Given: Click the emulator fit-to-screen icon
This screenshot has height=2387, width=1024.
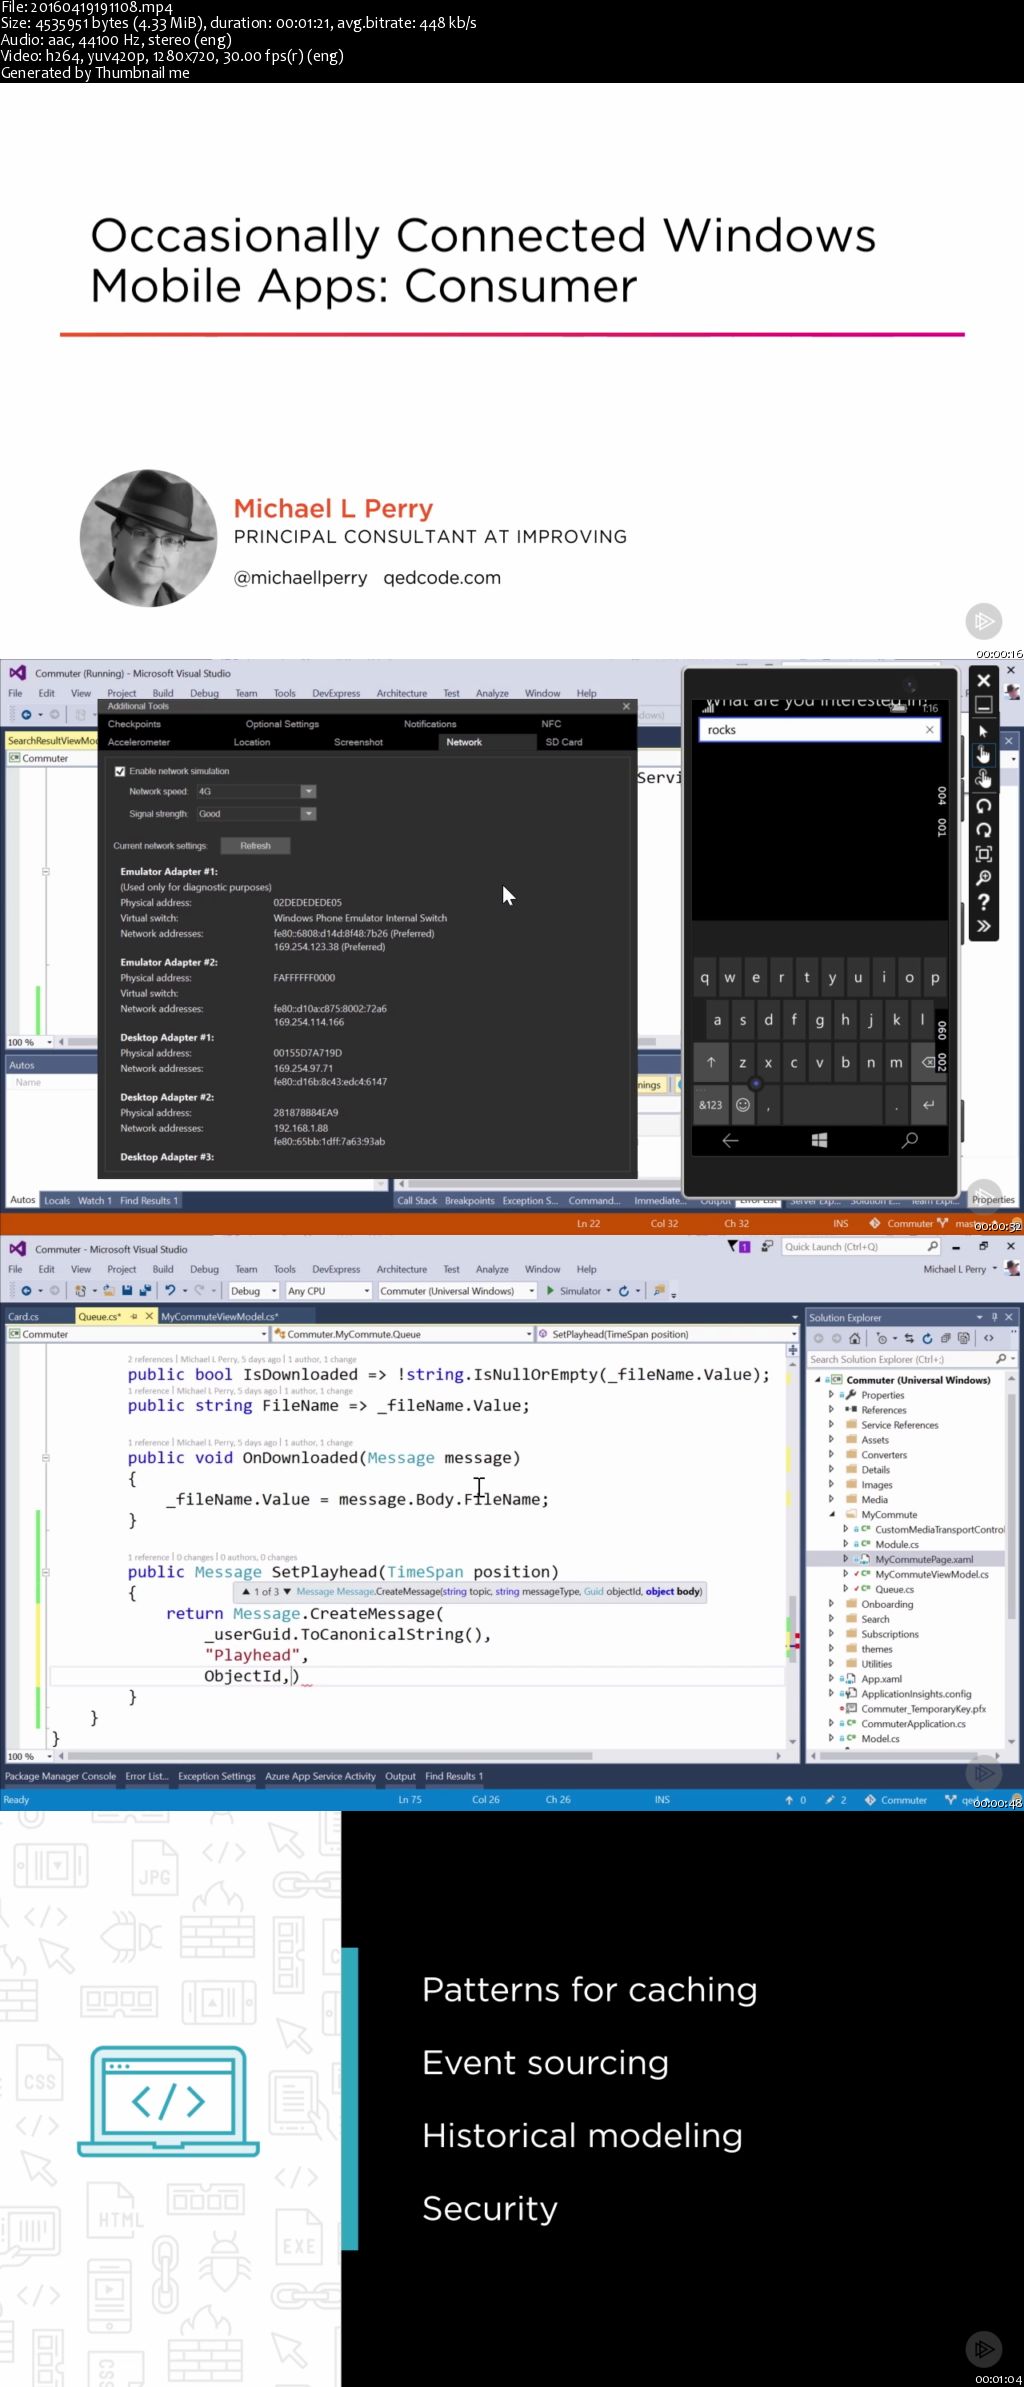Looking at the screenshot, I should (x=983, y=854).
